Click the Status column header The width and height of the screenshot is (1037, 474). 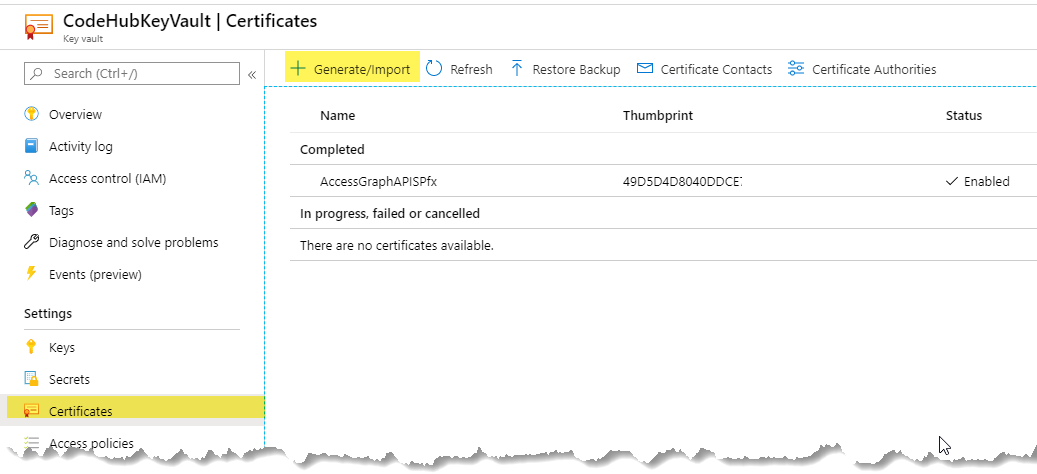[x=964, y=116]
